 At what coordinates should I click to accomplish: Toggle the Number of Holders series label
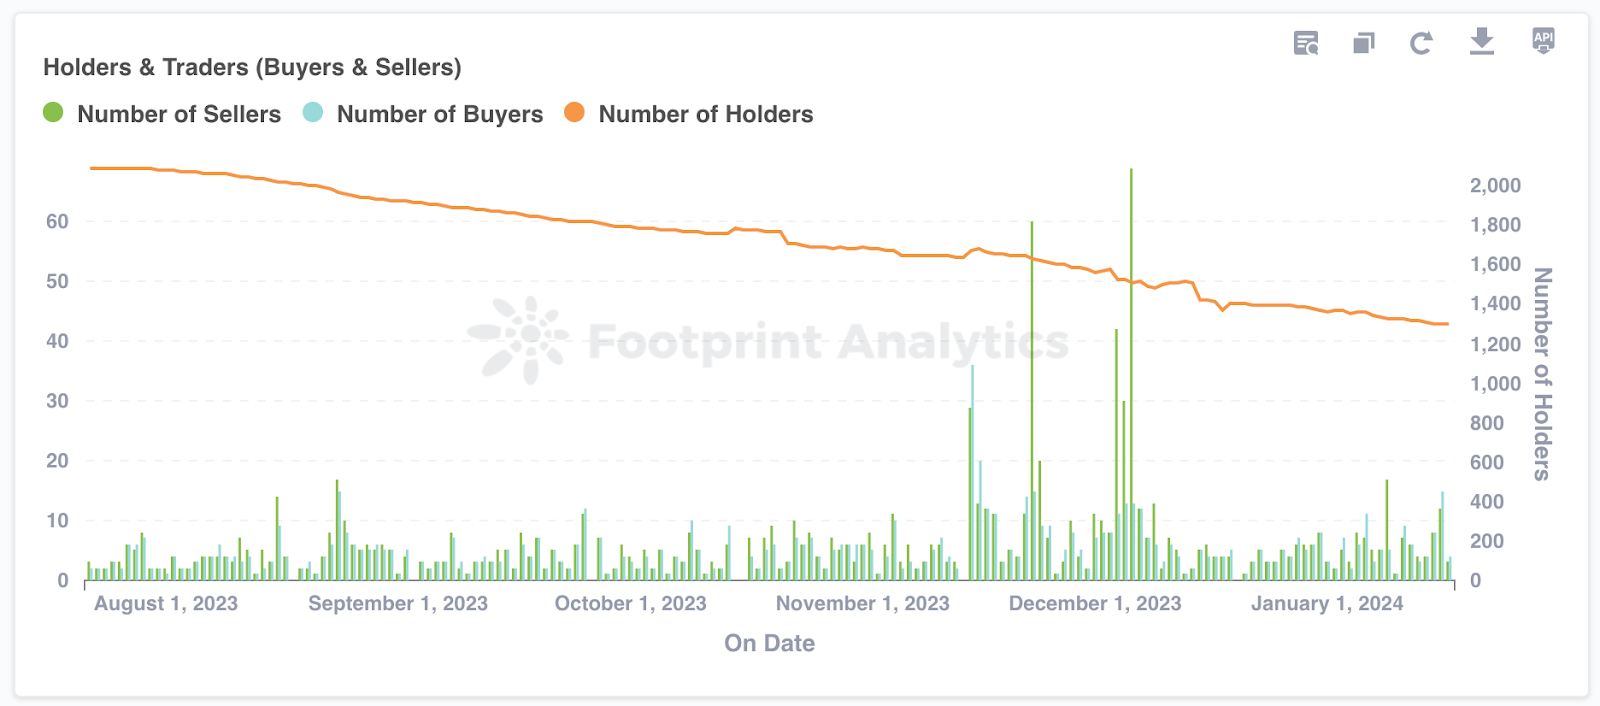[706, 114]
